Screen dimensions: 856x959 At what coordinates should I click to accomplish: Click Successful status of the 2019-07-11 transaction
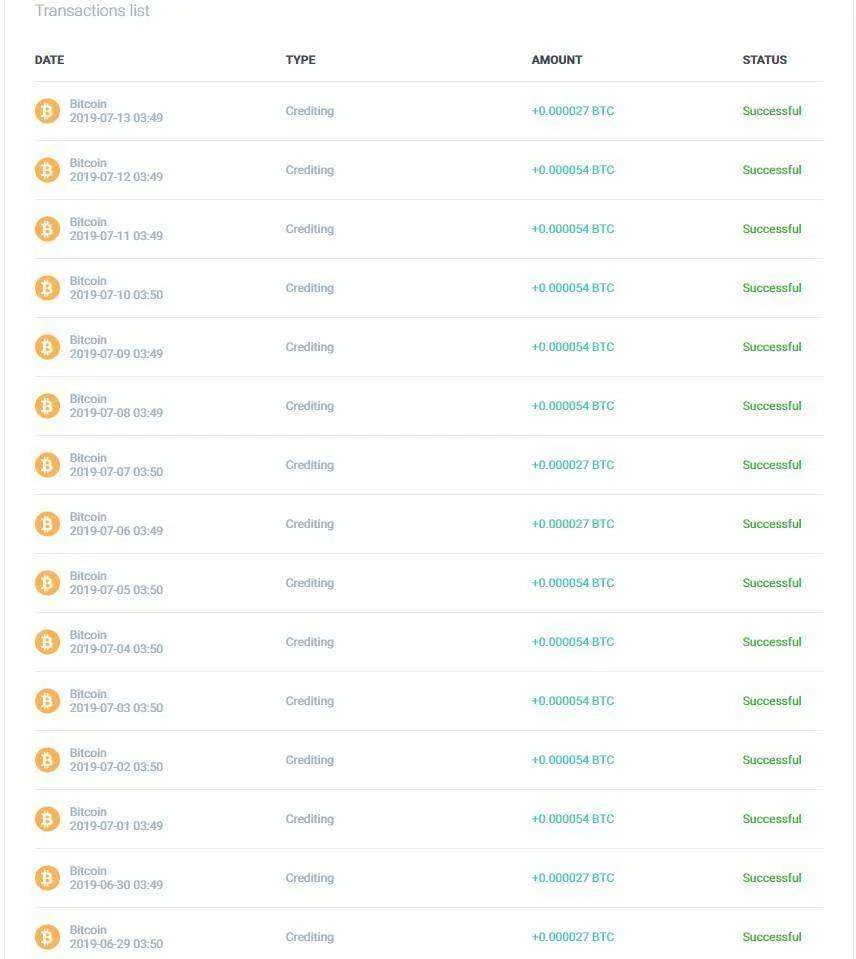772,229
